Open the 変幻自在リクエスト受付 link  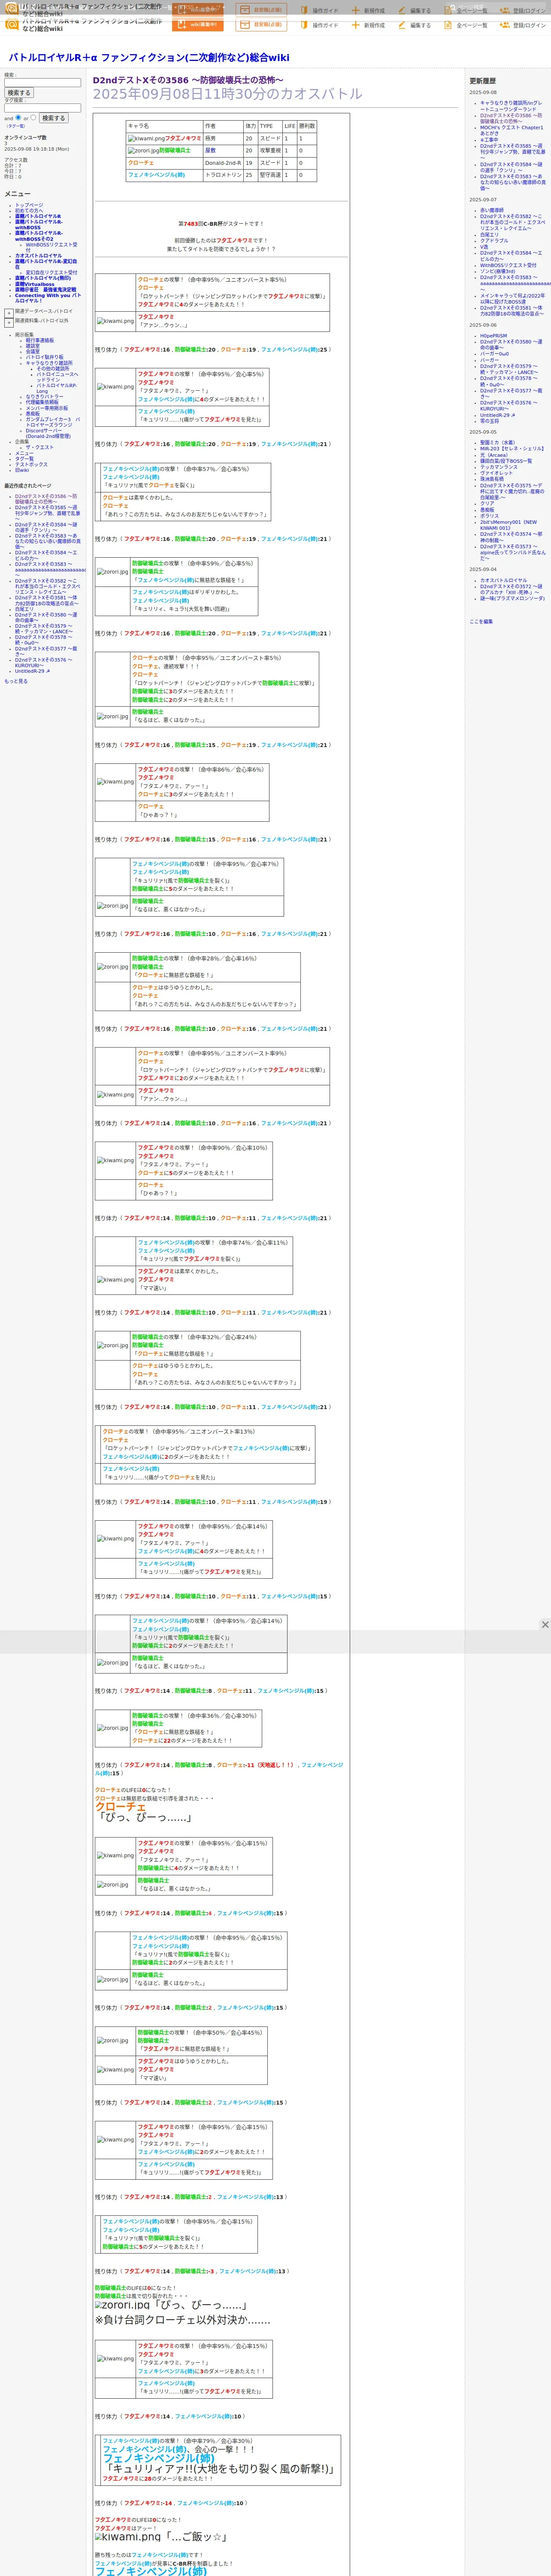(51, 272)
